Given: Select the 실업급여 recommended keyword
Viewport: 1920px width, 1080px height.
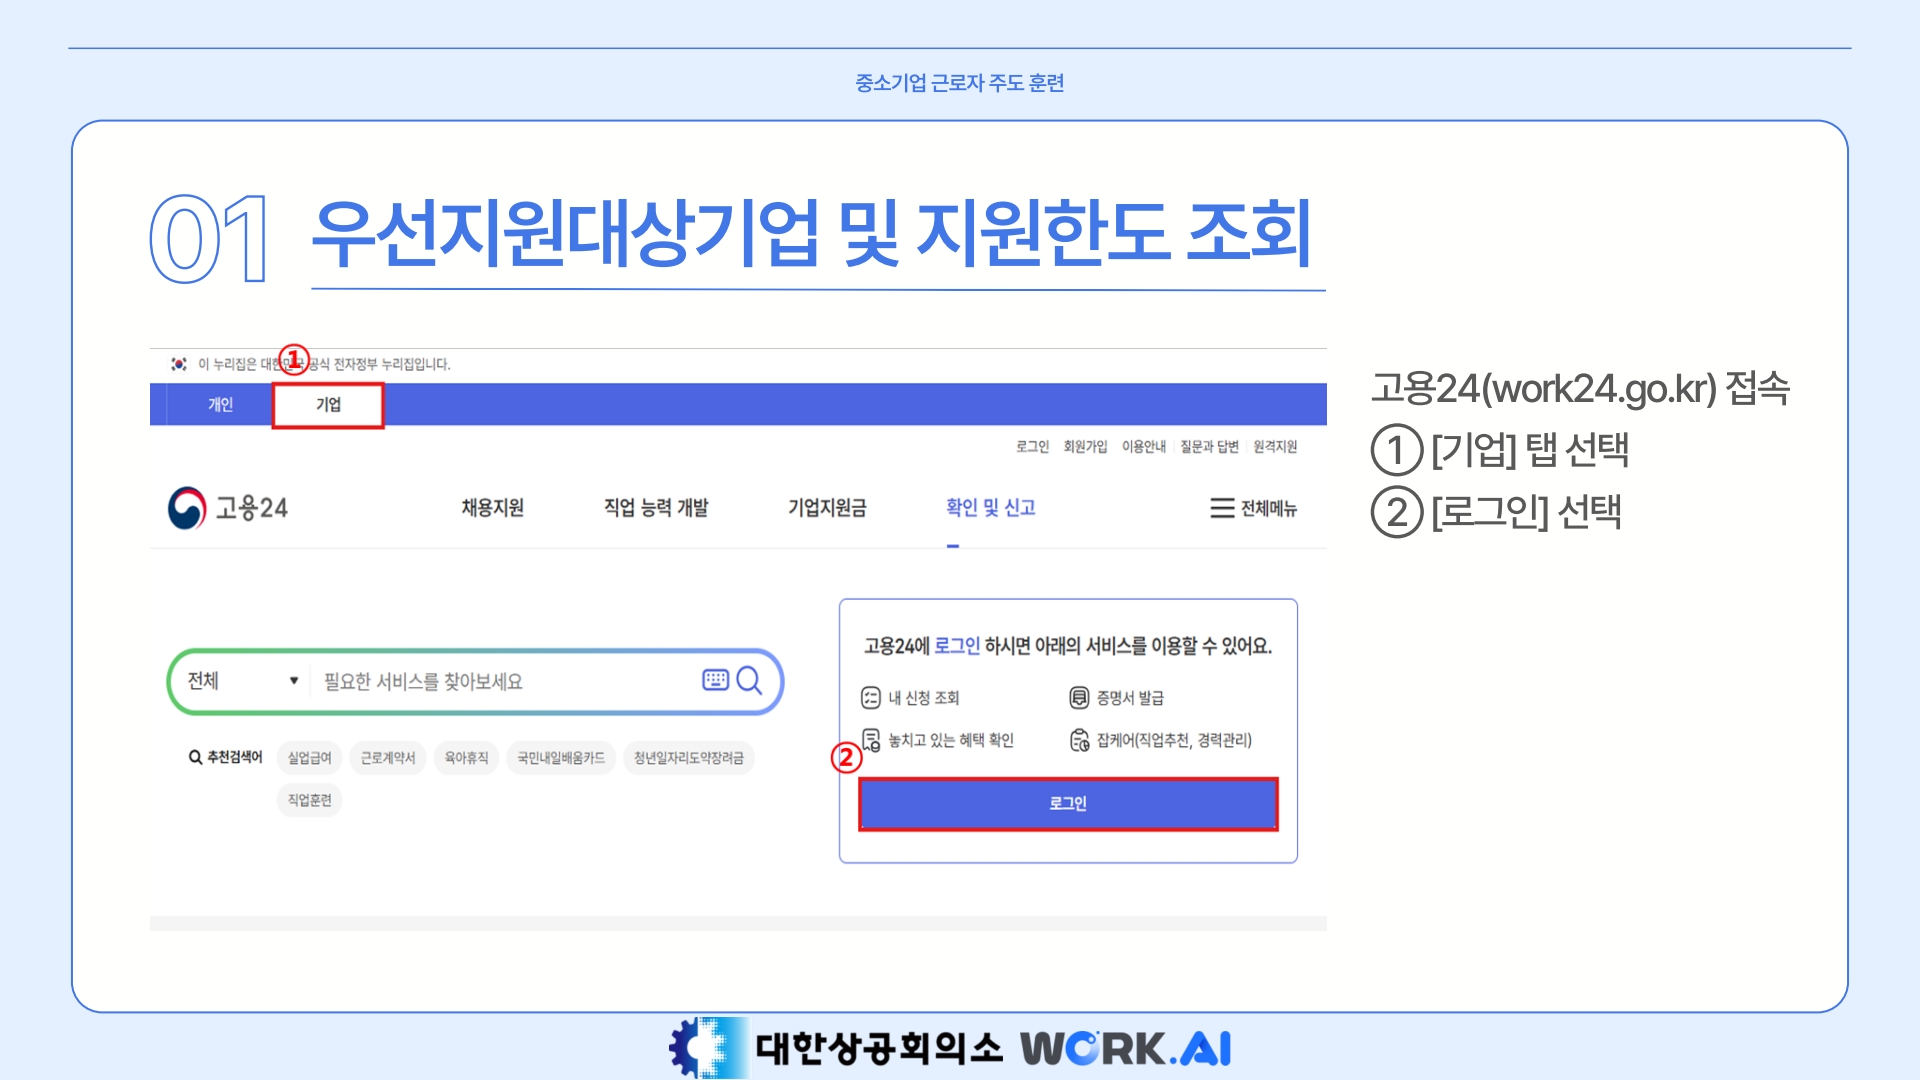Looking at the screenshot, I should coord(309,758).
